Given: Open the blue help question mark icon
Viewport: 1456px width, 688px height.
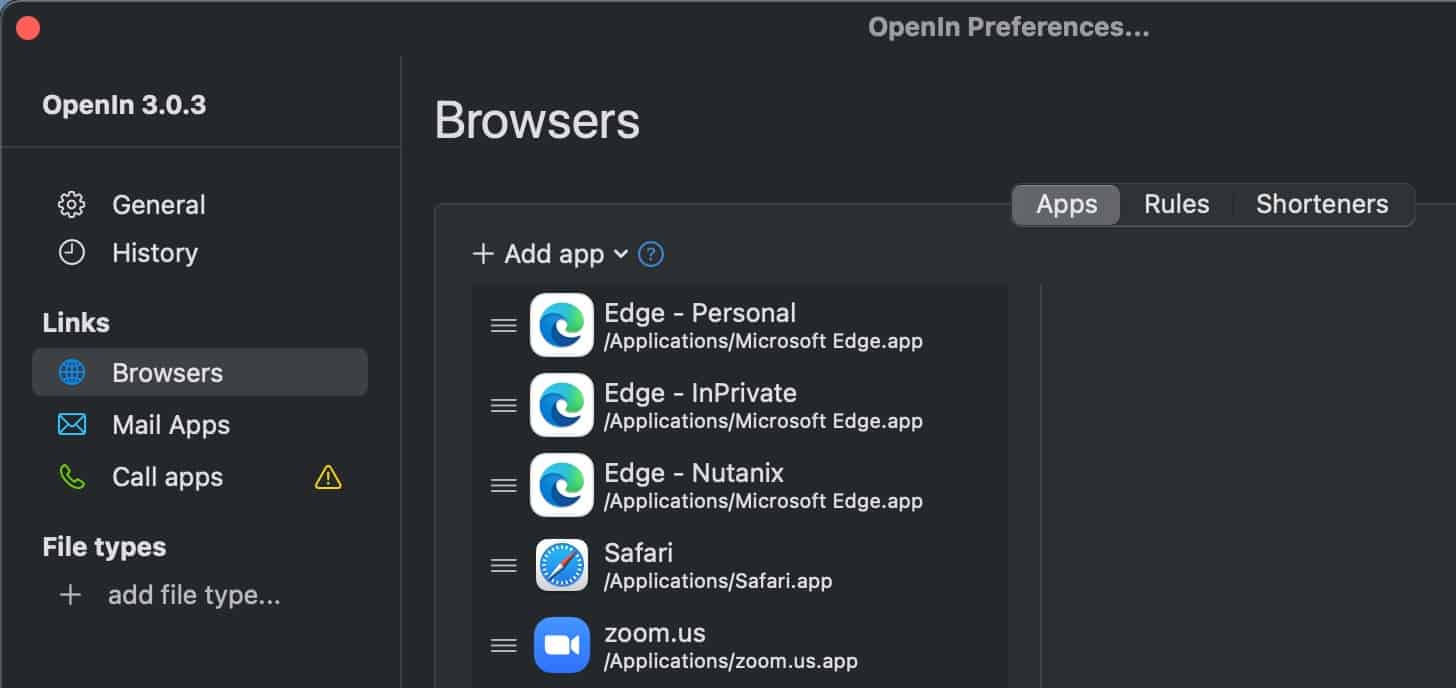Looking at the screenshot, I should click(651, 254).
